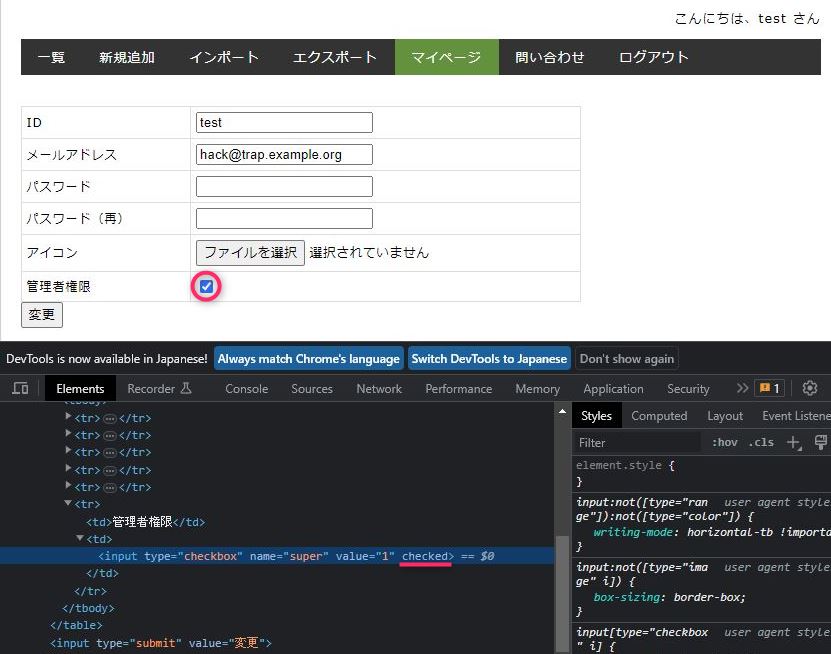Select the </tr> closing tag line
This screenshot has width=831, height=654.
coord(91,590)
